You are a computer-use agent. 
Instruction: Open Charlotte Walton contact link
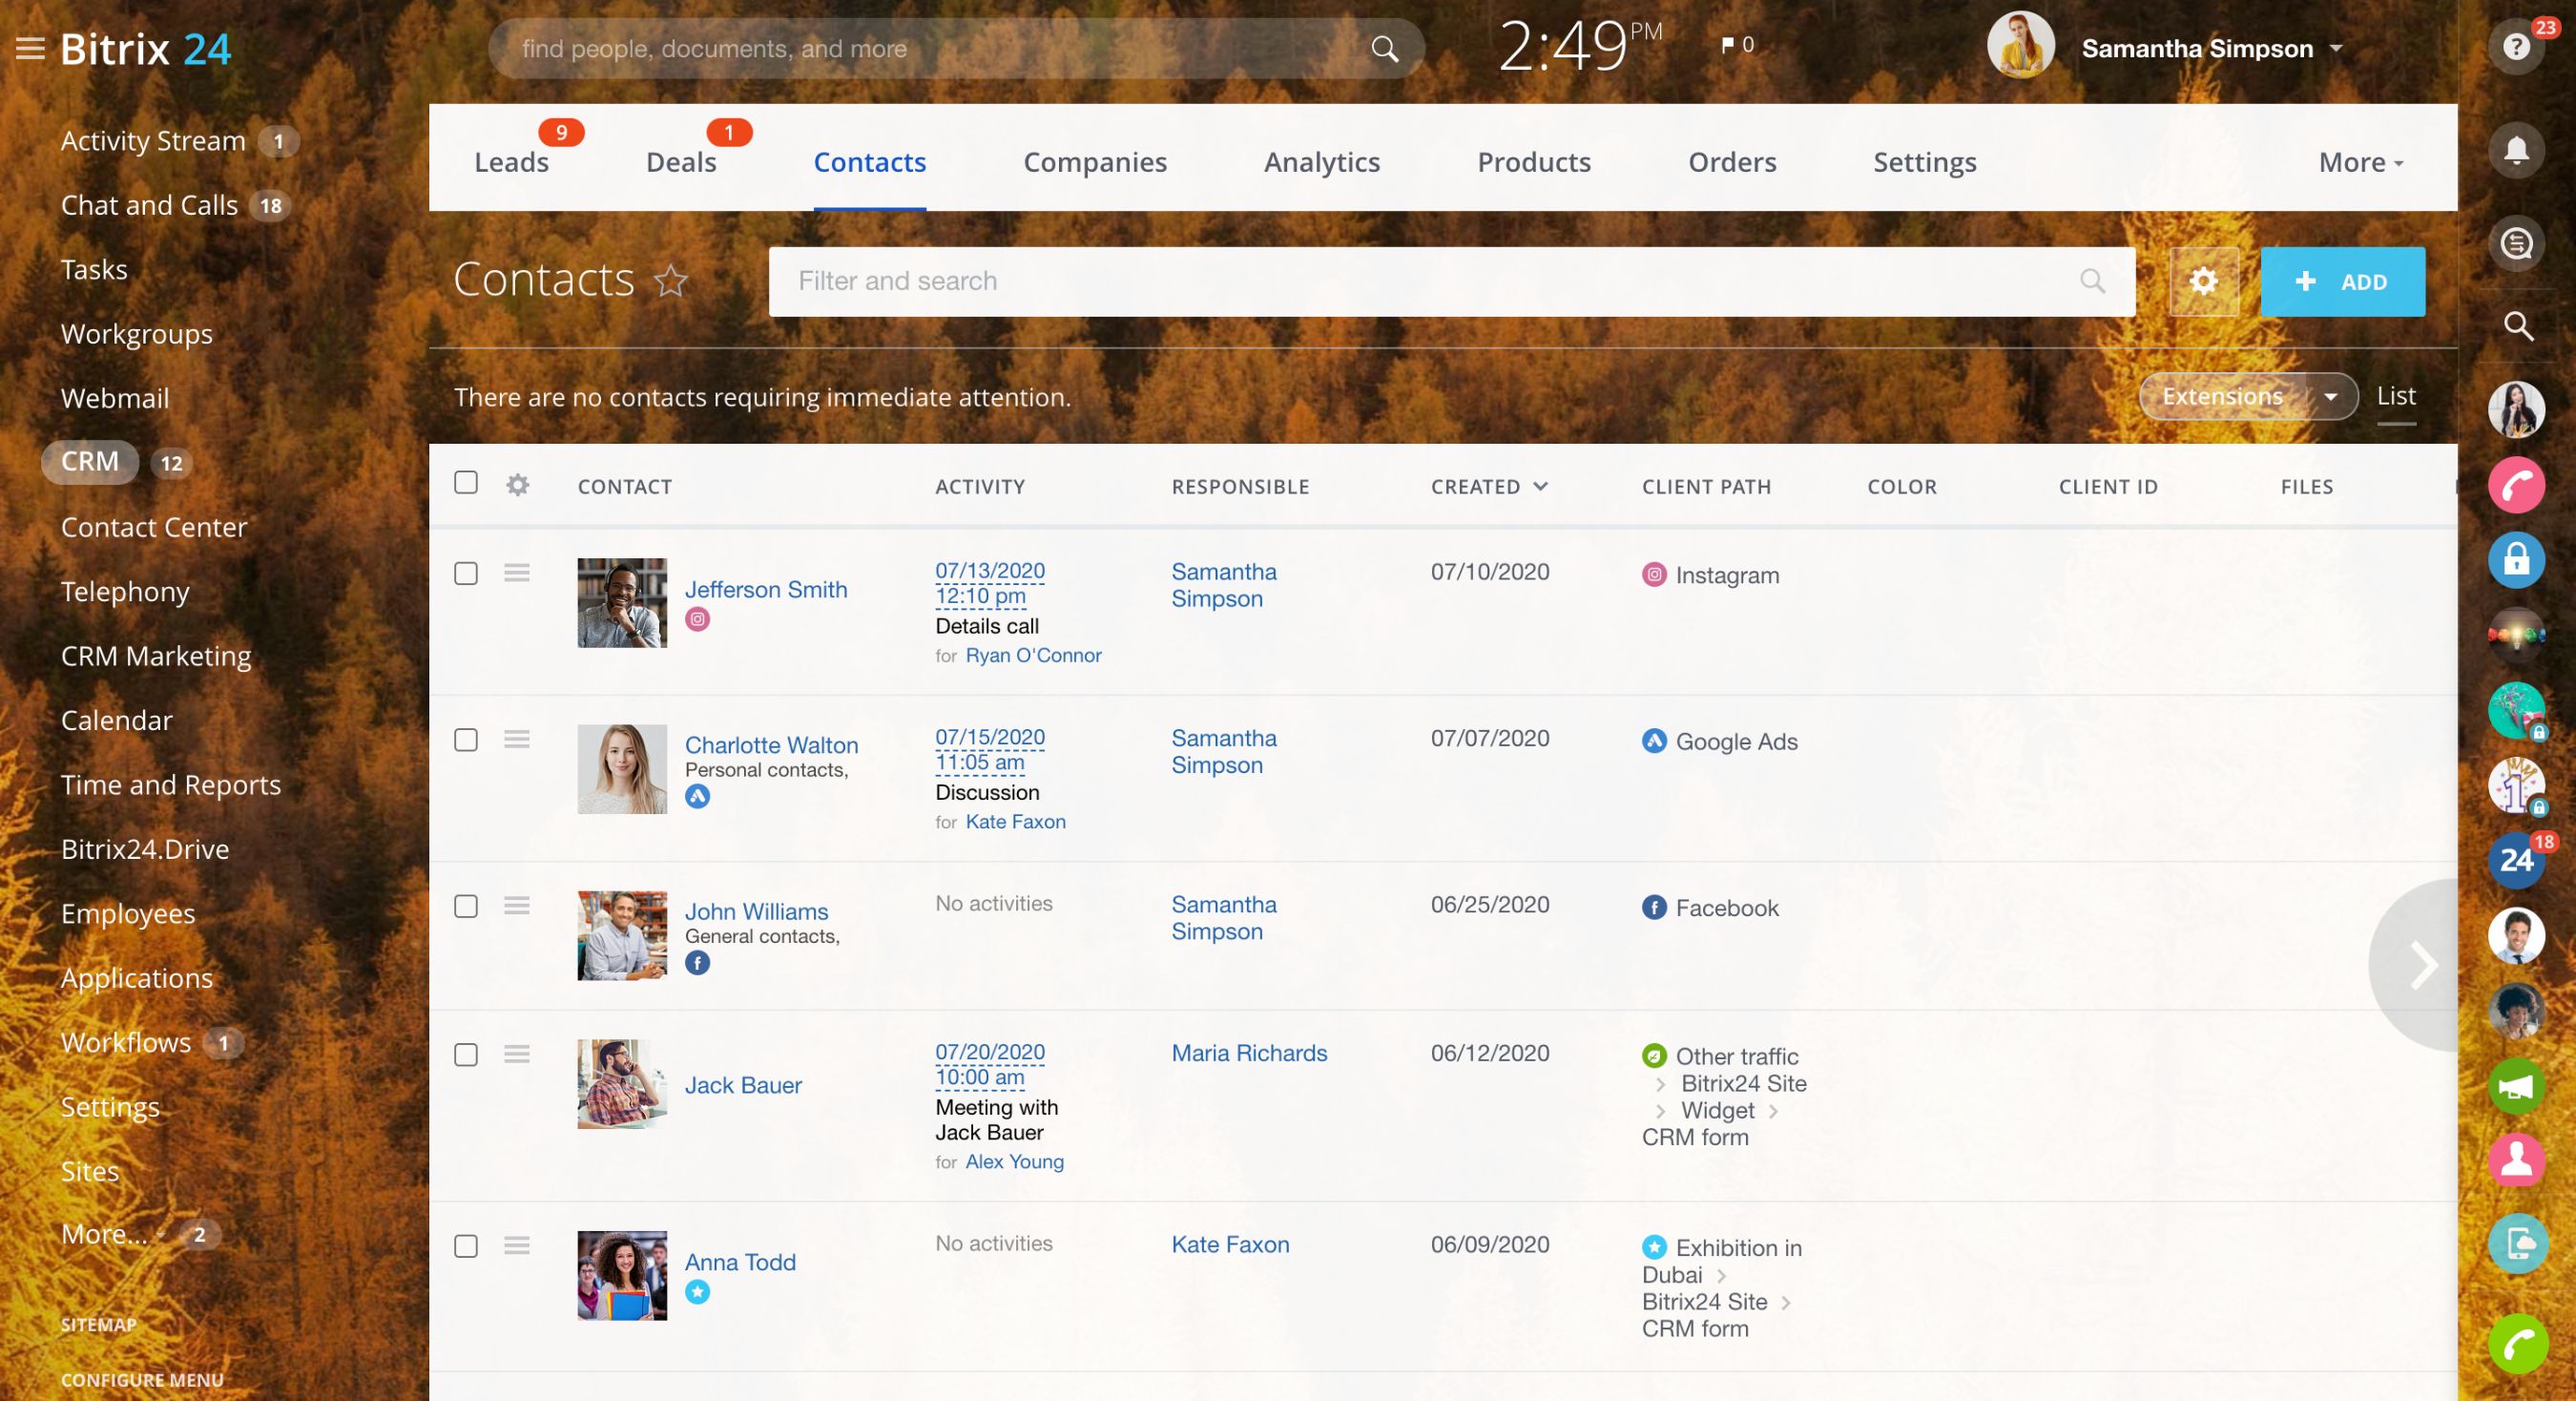(771, 745)
